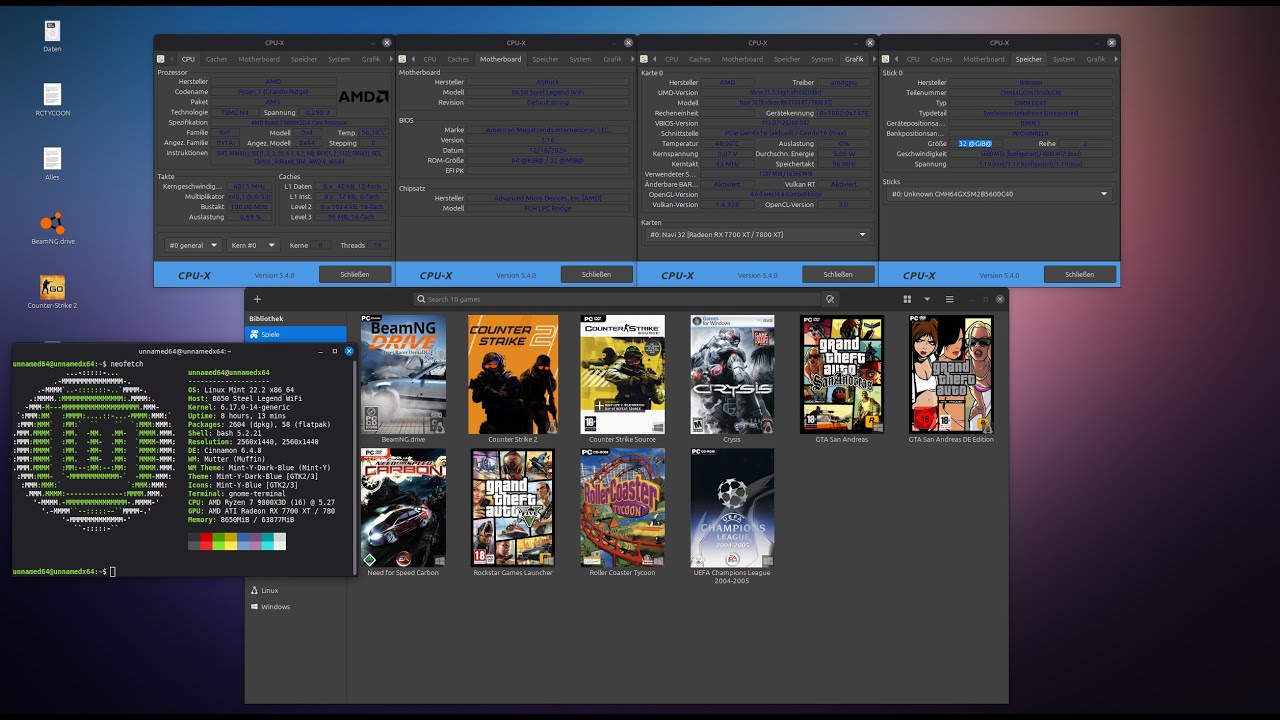Viewport: 1280px width, 720px height.
Task: Click the left tab-scroll arrow in the CPU-X Karte 0 window
Action: [x=655, y=59]
